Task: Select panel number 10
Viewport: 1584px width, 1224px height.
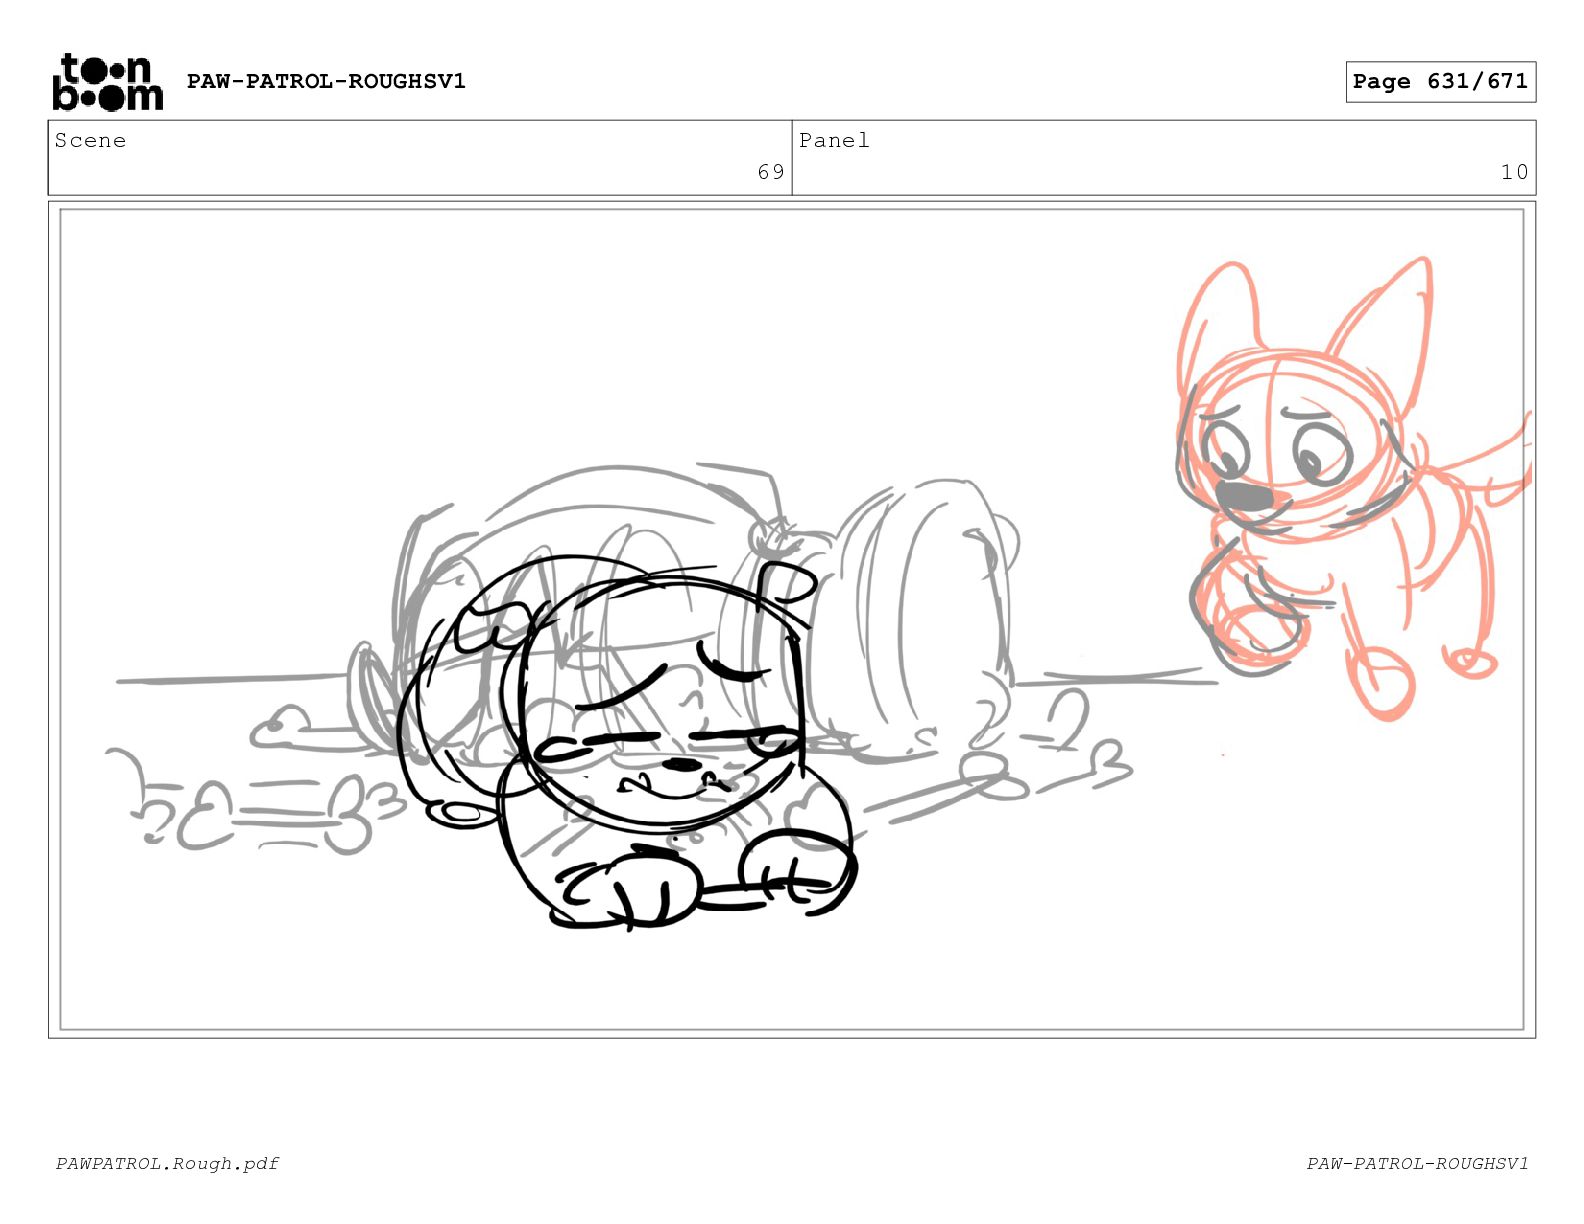Action: (x=1514, y=172)
